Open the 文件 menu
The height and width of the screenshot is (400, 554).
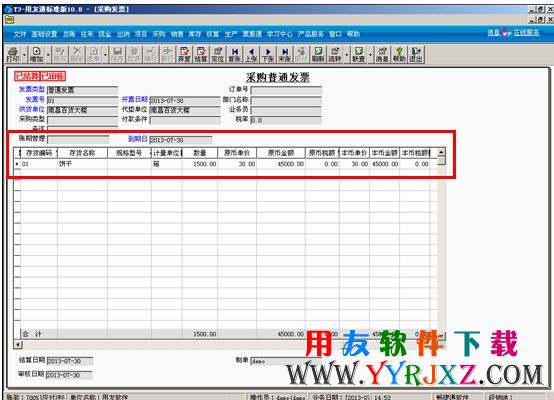20,34
